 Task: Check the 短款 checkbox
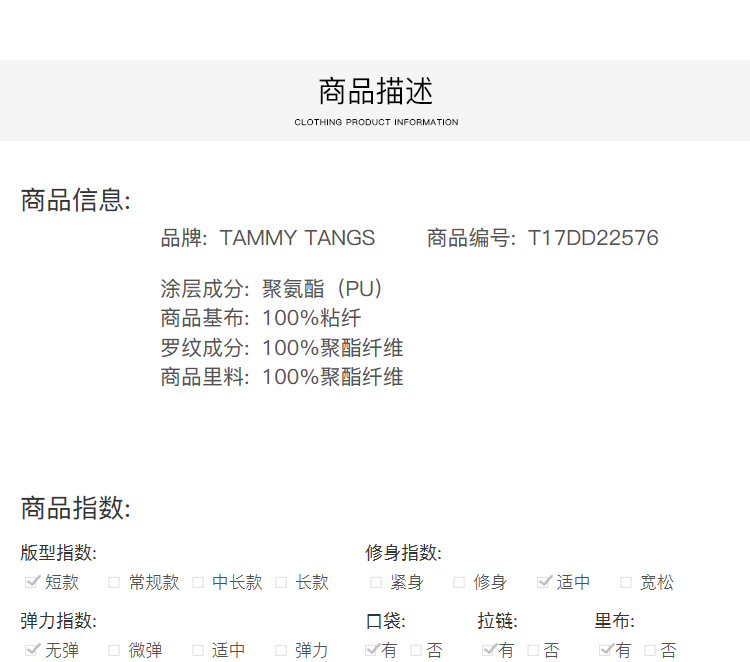32,582
